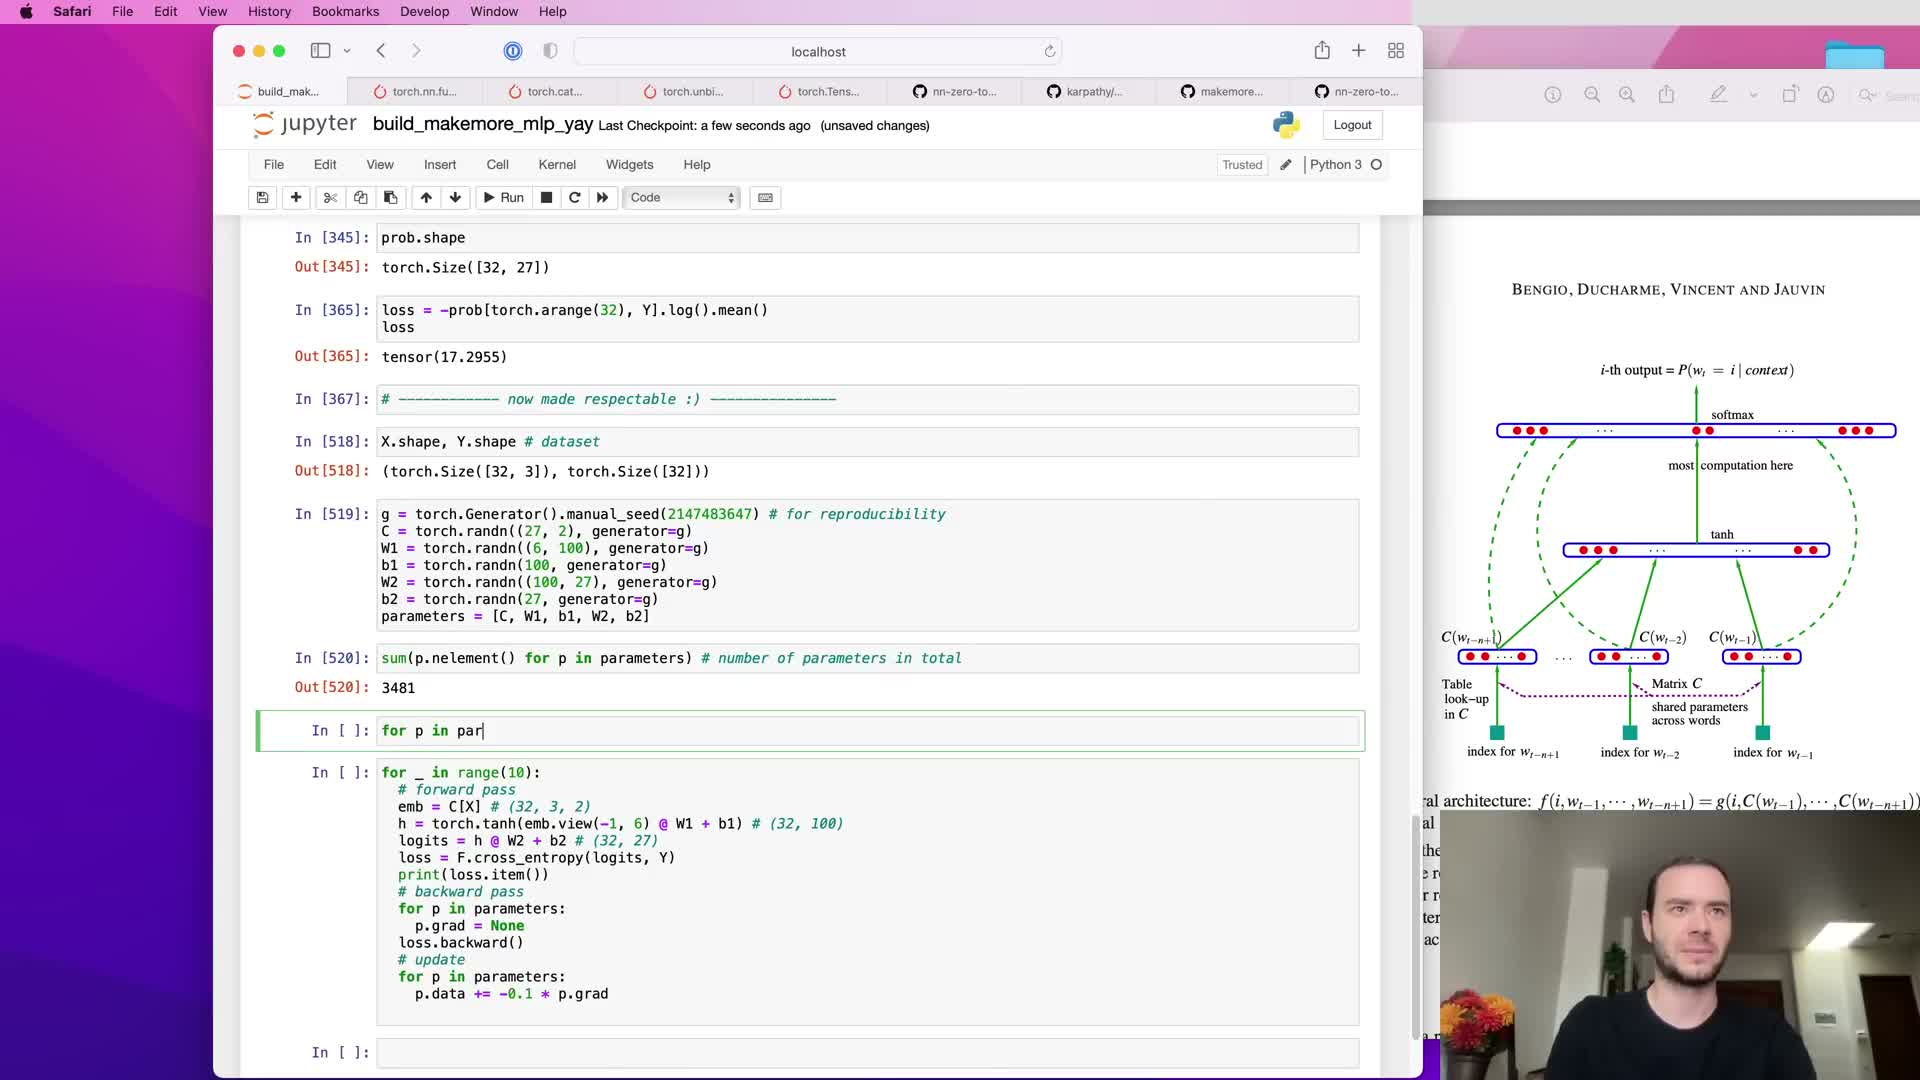The width and height of the screenshot is (1920, 1080).
Task: Toggle the Trusted notebook indicator
Action: 1242,165
